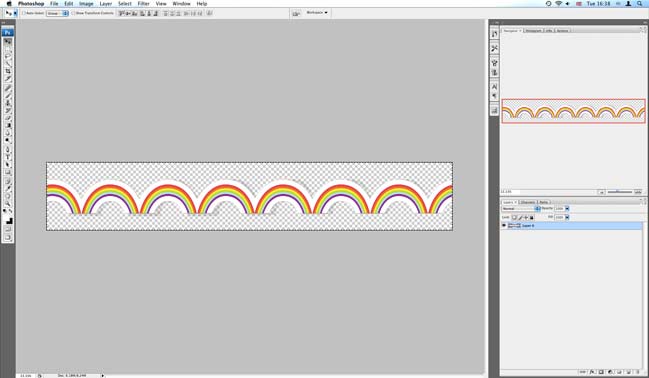This screenshot has width=649, height=378.
Task: Open the Window menu
Action: [181, 4]
